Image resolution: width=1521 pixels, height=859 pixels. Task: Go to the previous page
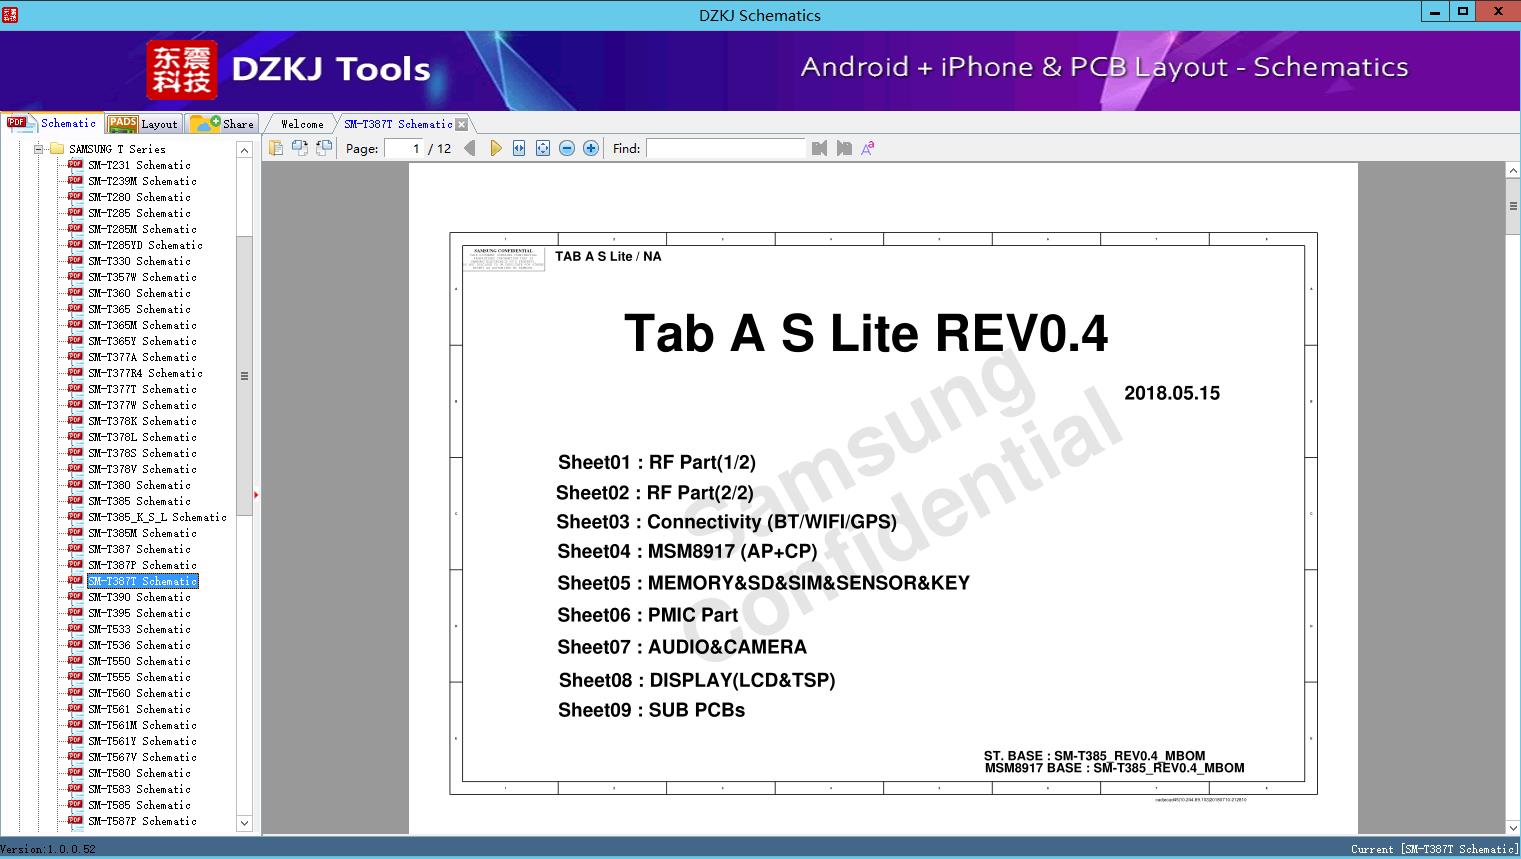pyautogui.click(x=470, y=148)
